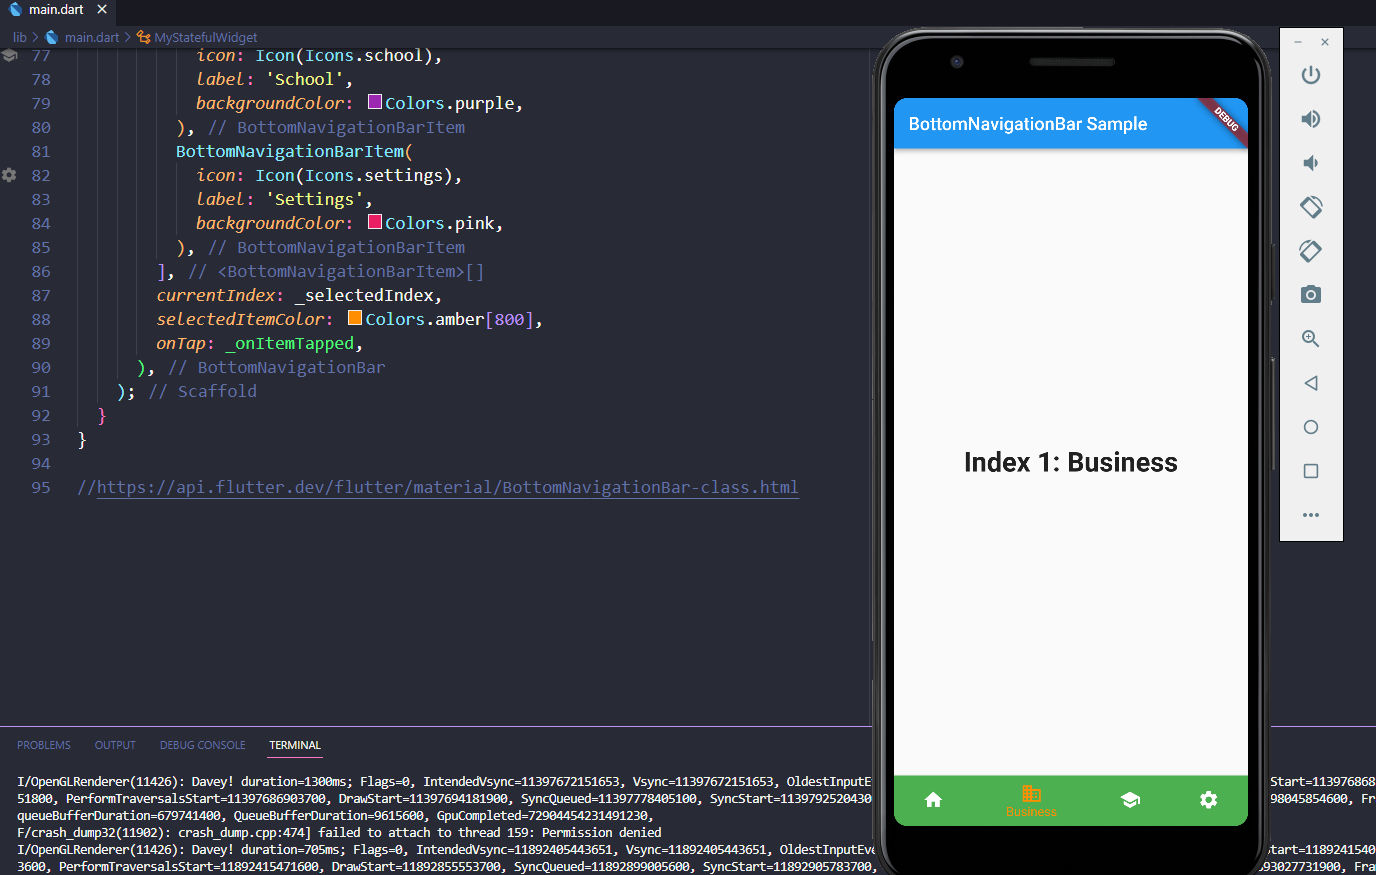Screen dimensions: 1376x875
Task: Click the purple color swatch on line 79
Action: tap(375, 102)
